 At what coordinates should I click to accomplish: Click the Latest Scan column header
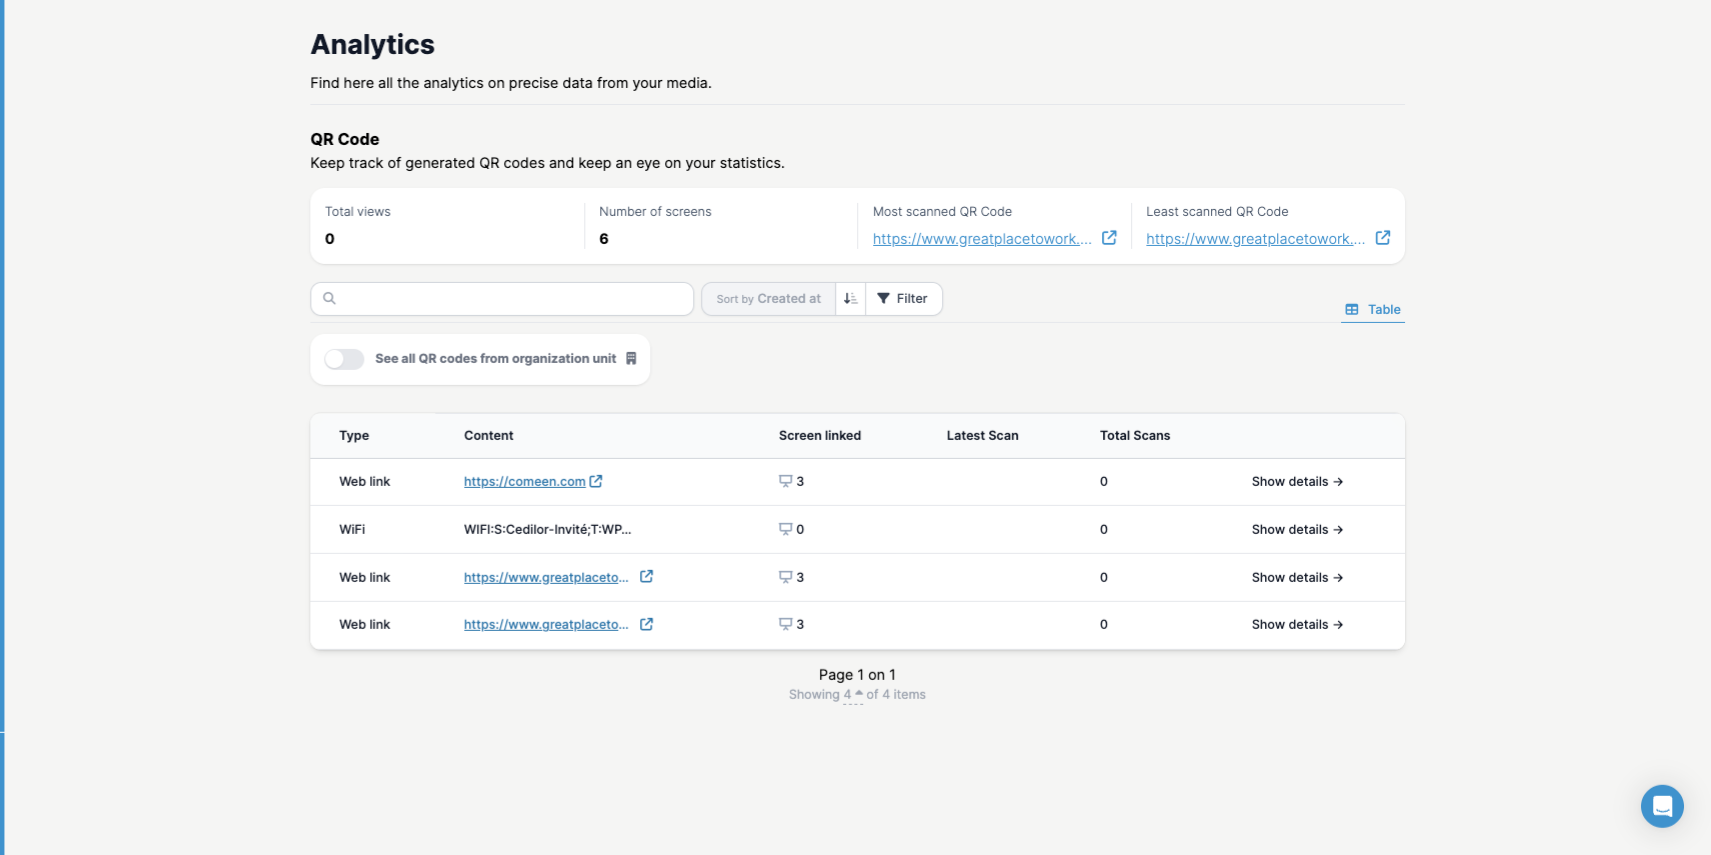pyautogui.click(x=982, y=436)
